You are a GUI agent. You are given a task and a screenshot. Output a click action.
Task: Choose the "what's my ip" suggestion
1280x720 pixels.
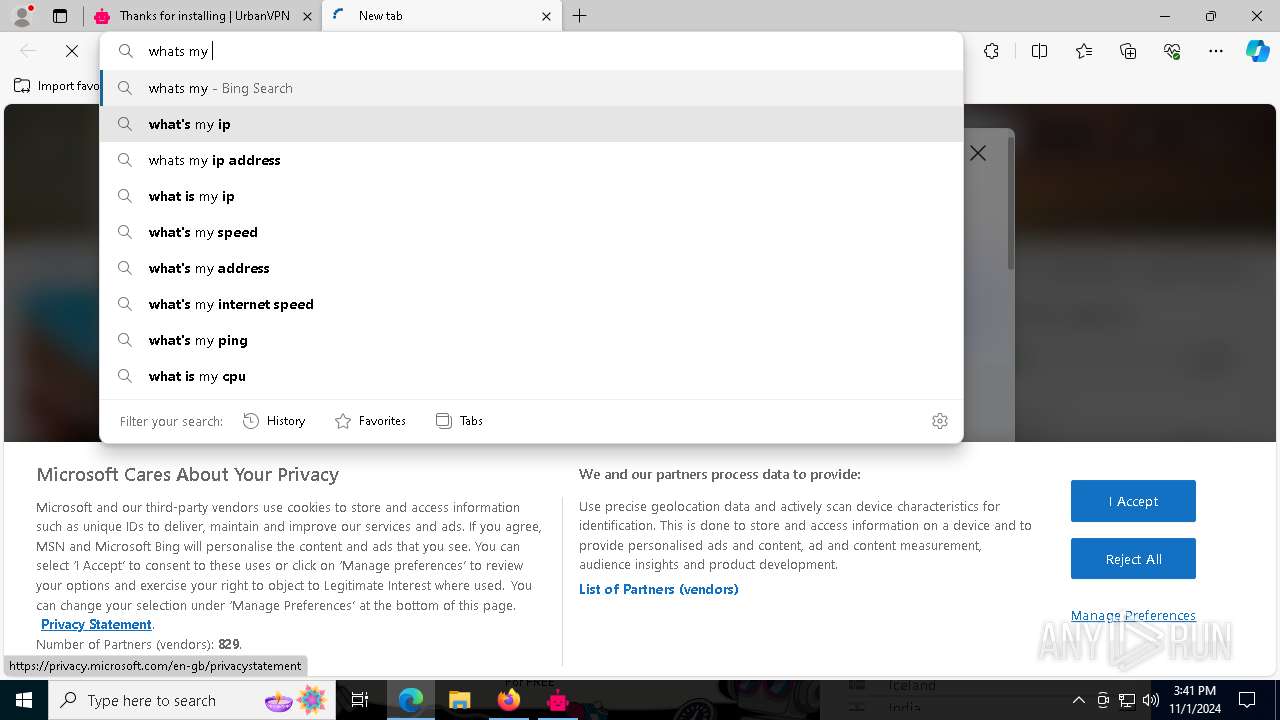click(531, 124)
